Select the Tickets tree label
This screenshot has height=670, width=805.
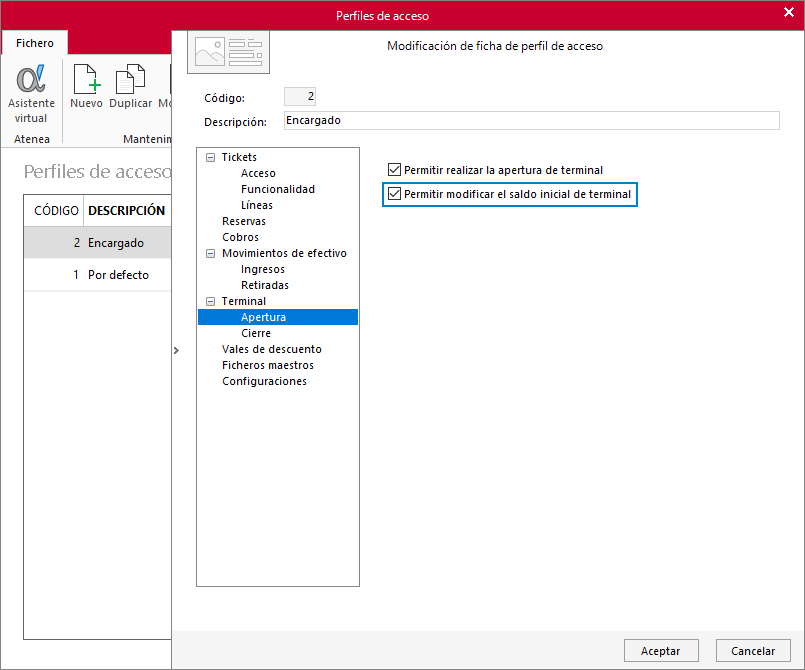pyautogui.click(x=239, y=157)
